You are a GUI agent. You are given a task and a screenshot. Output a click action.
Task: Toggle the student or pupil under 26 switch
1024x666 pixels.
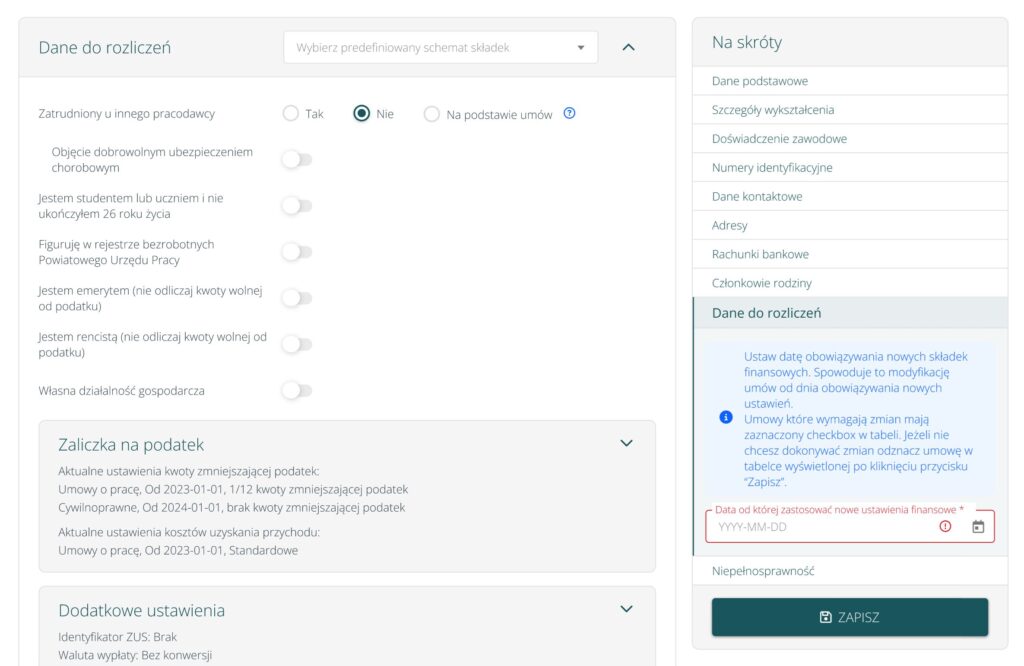click(296, 206)
